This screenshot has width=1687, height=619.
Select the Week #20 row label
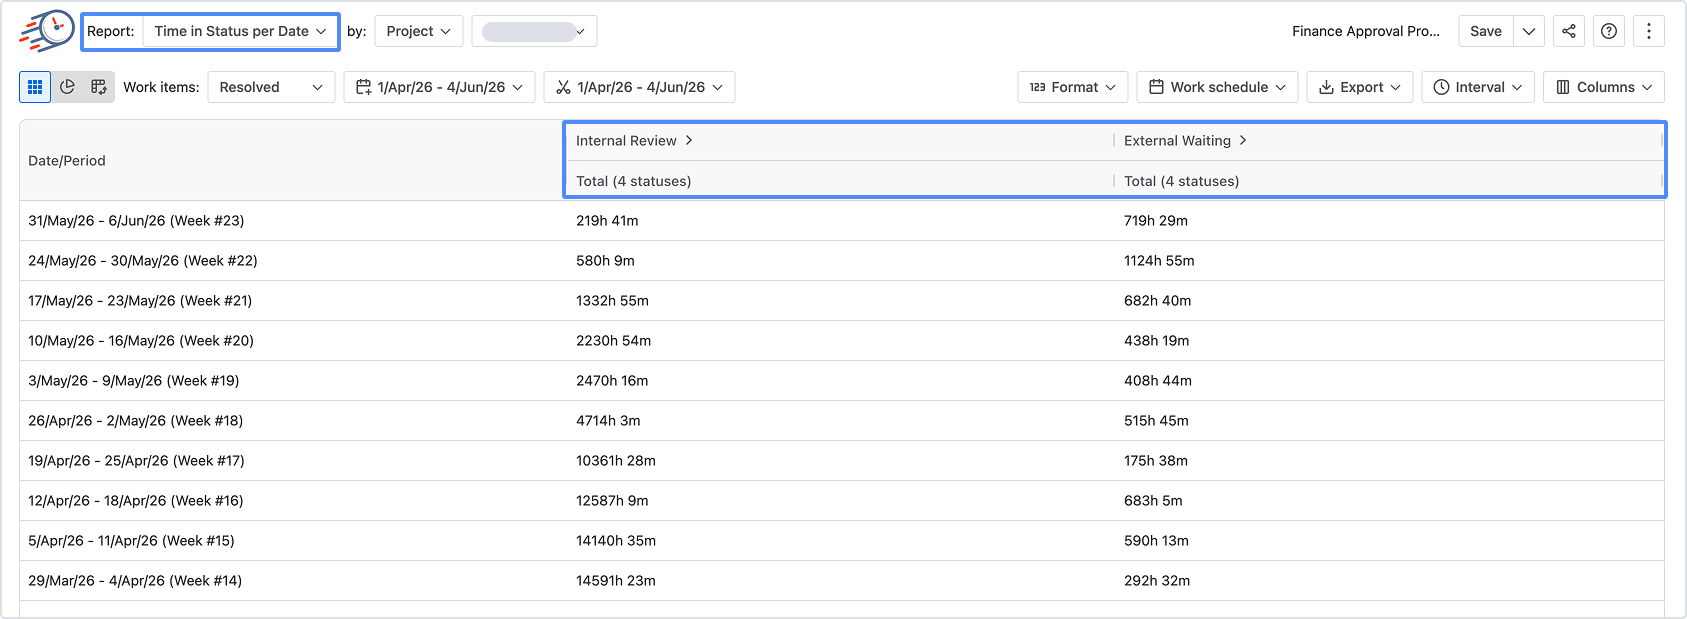click(x=141, y=341)
